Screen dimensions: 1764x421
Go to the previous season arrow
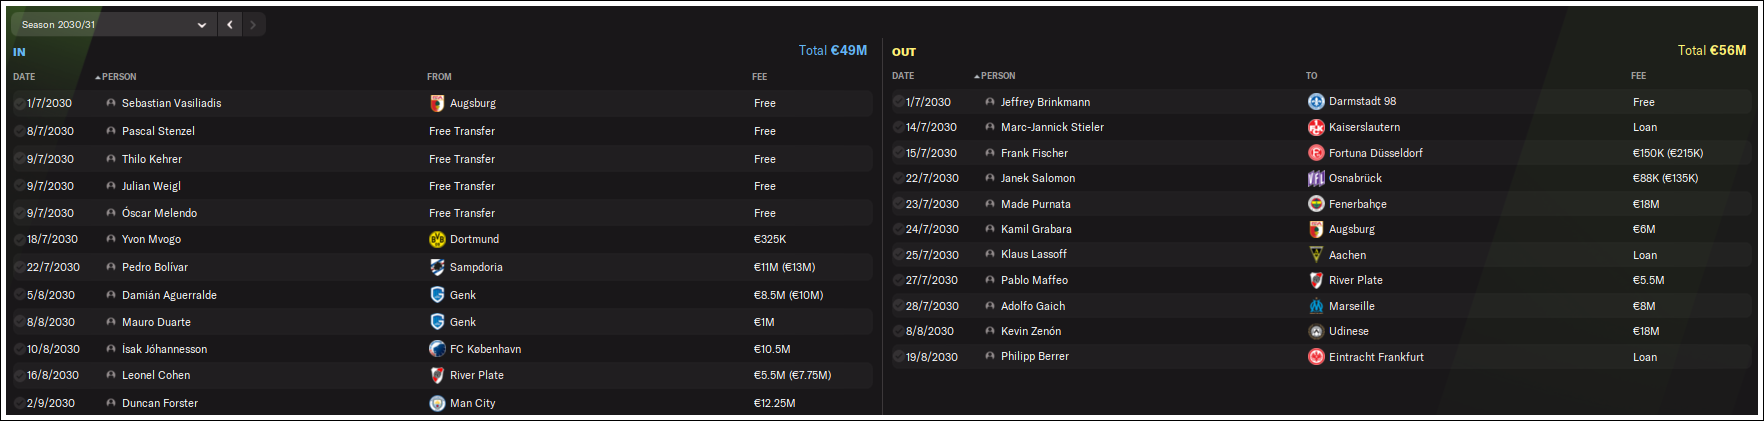(230, 24)
